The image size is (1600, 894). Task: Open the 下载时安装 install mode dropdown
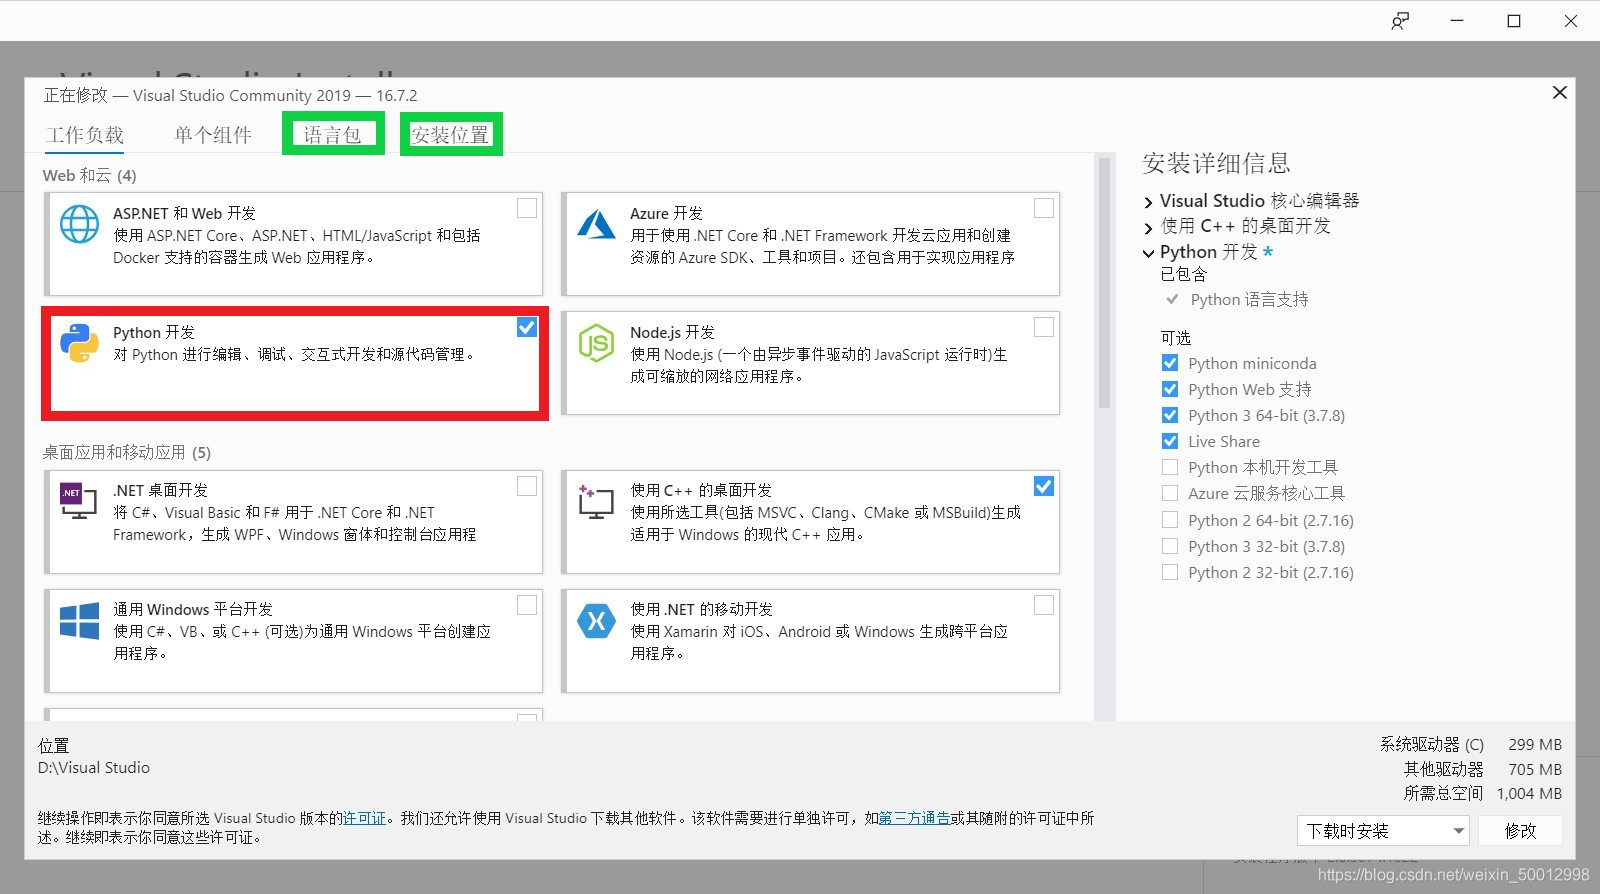[1384, 831]
